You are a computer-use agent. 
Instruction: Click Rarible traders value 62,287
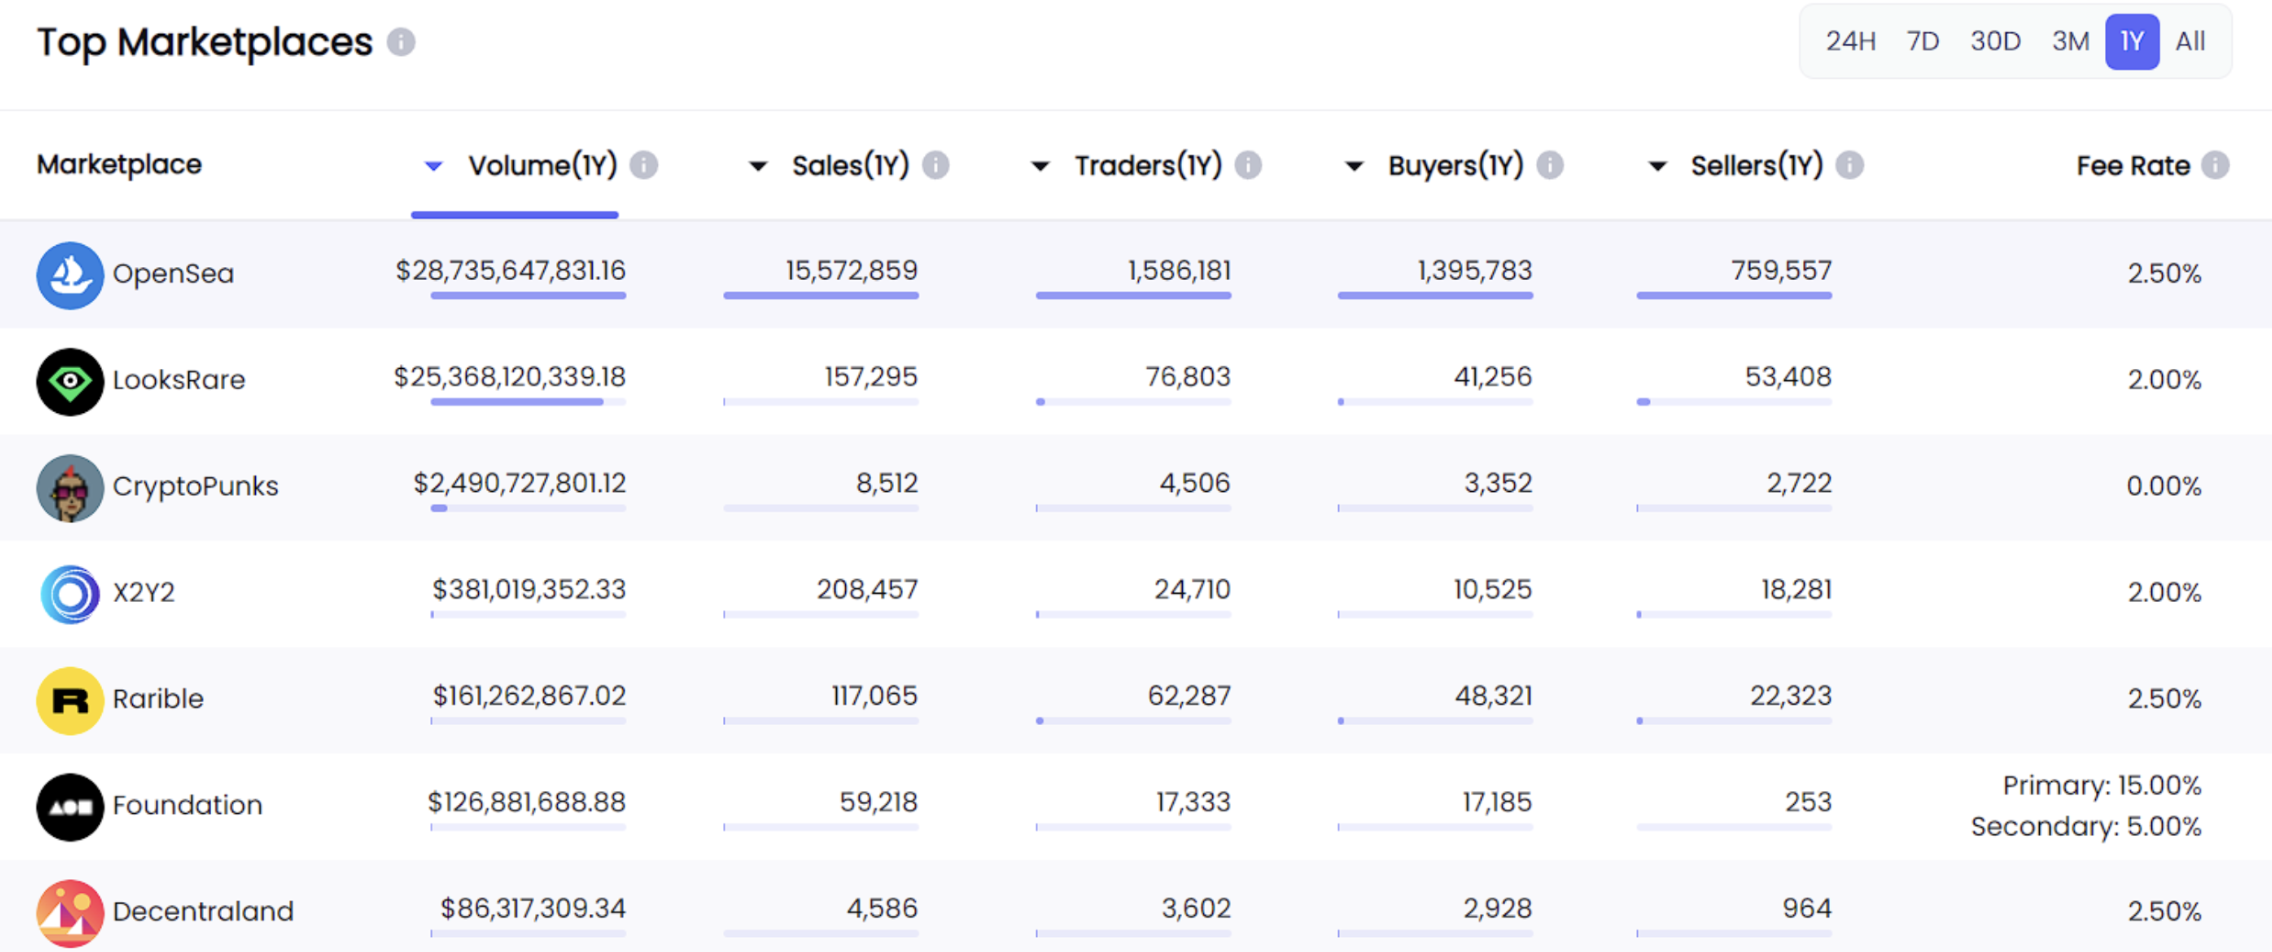click(1189, 696)
